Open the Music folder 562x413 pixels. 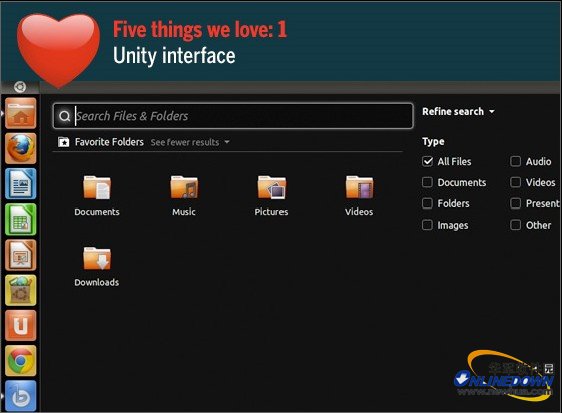[x=184, y=196]
